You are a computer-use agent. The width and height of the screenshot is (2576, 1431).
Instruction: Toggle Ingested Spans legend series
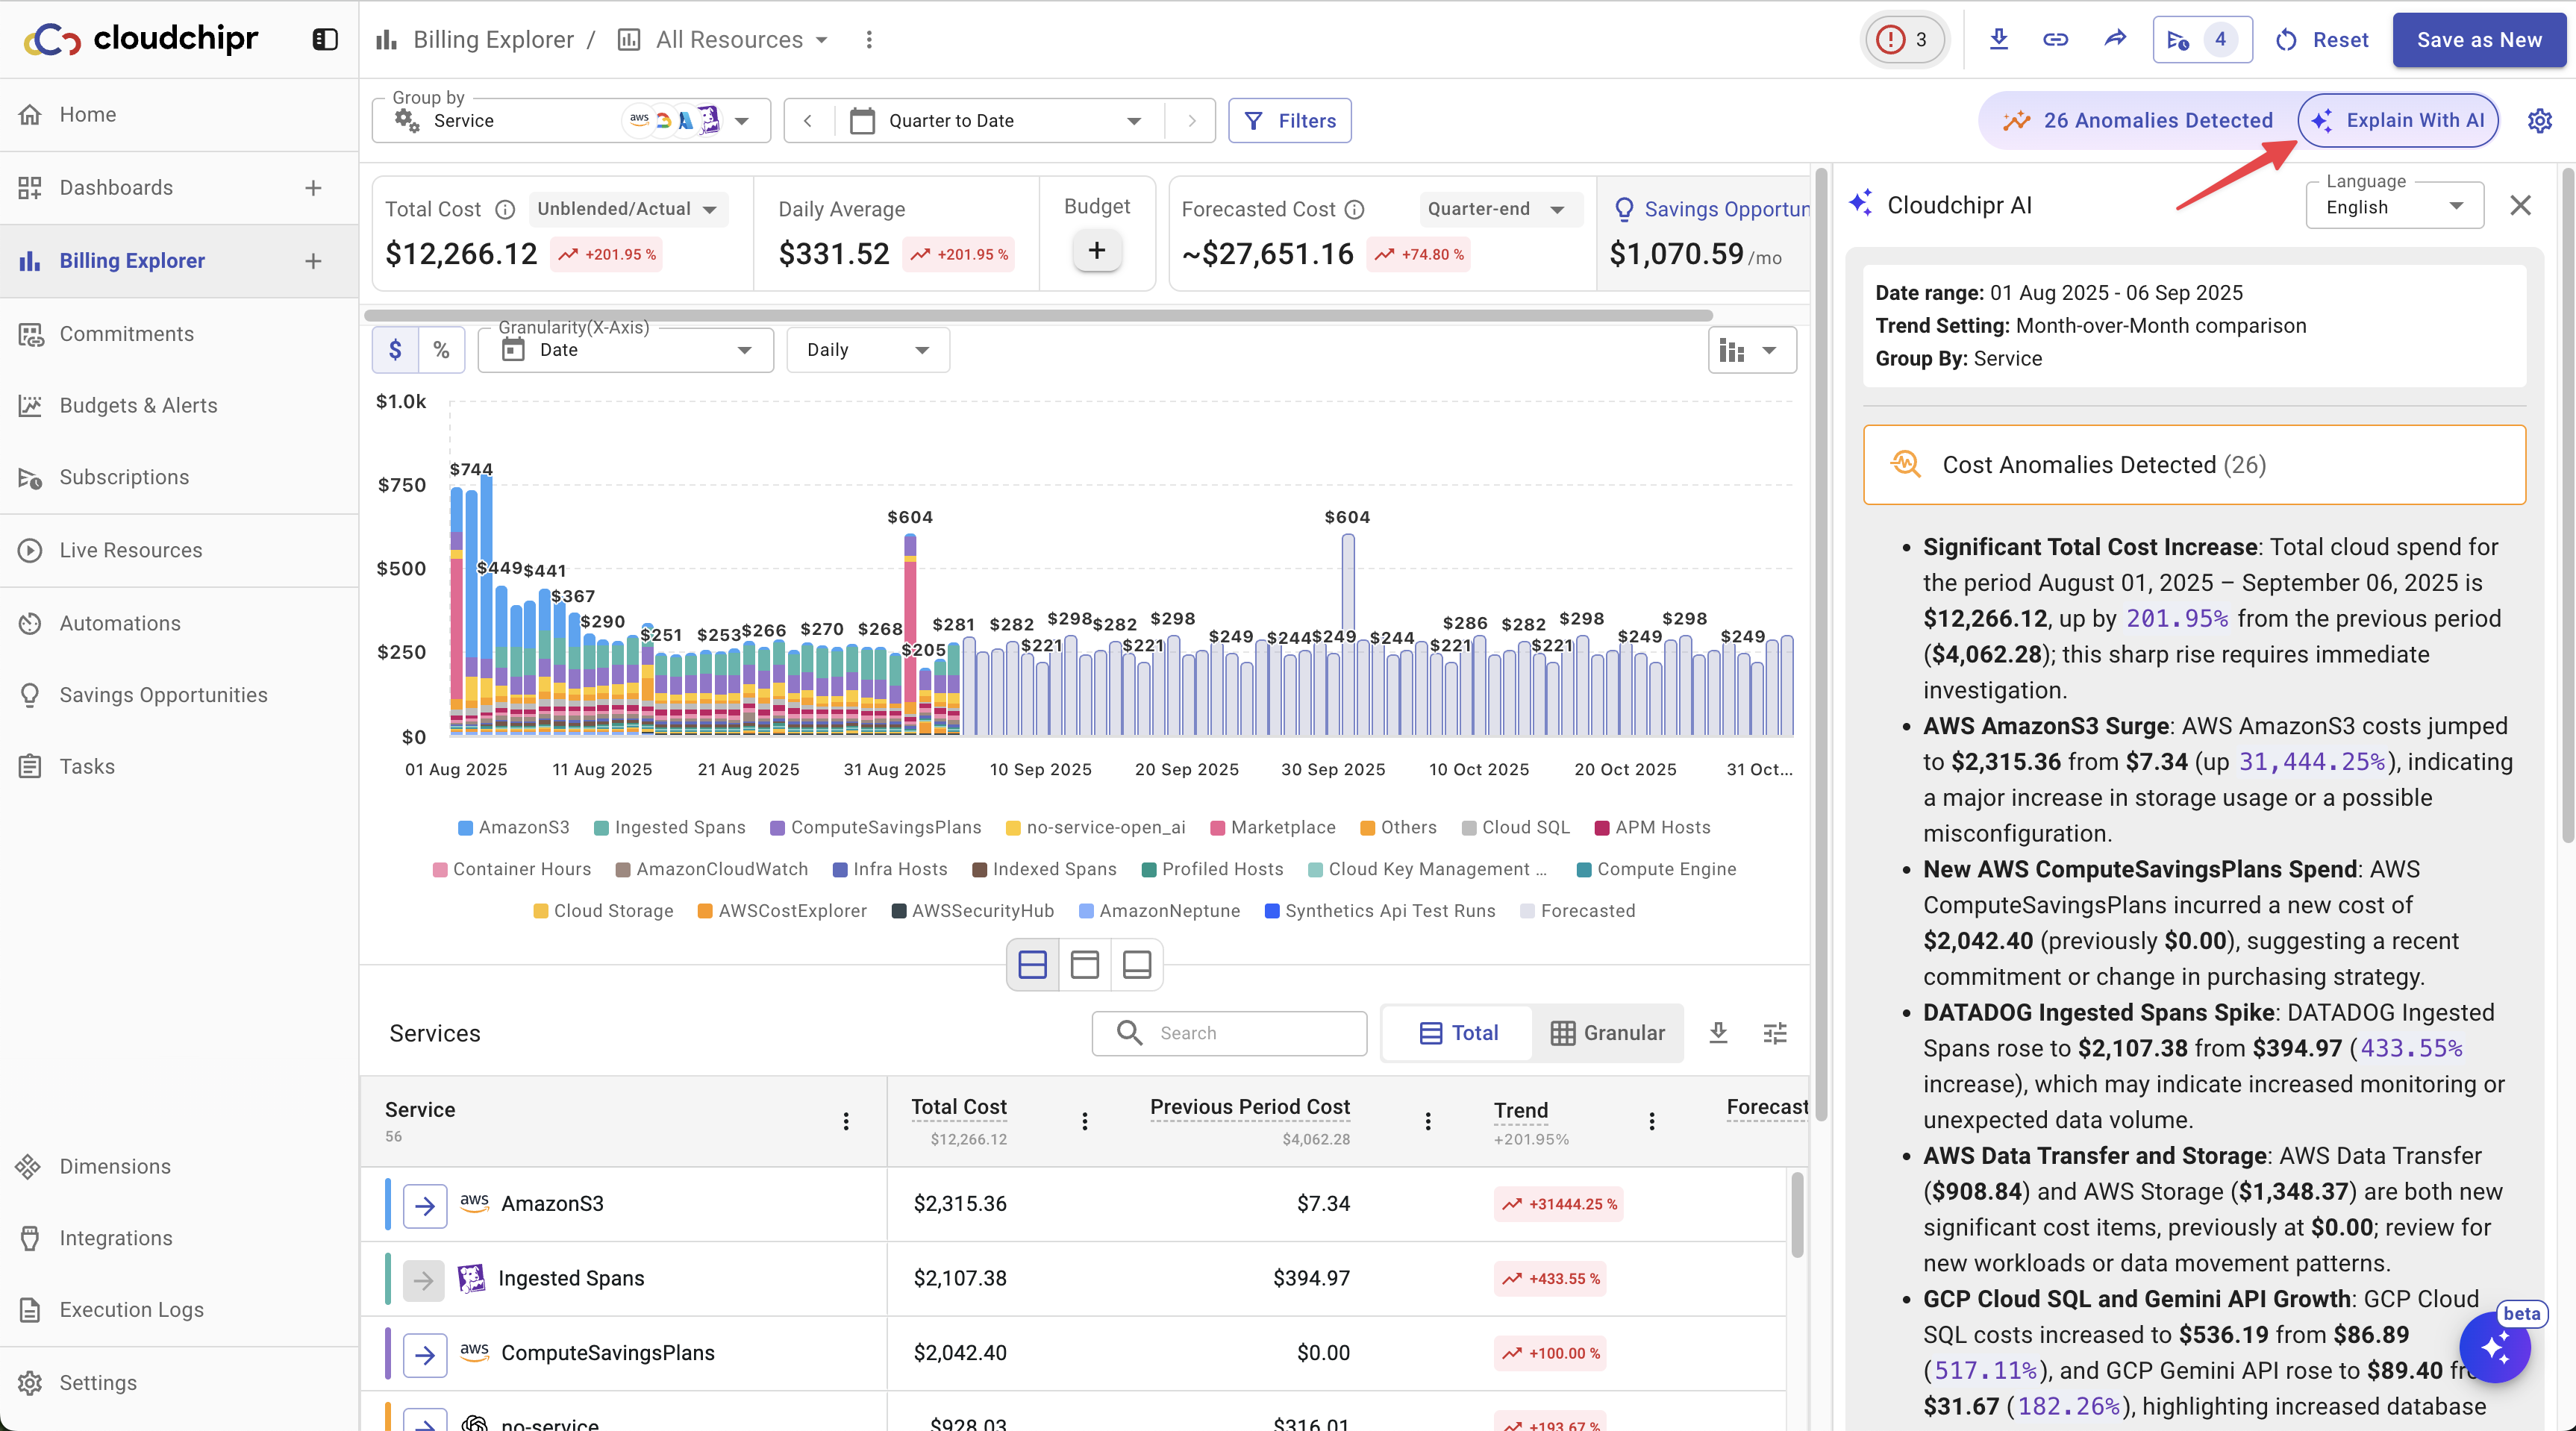click(670, 827)
